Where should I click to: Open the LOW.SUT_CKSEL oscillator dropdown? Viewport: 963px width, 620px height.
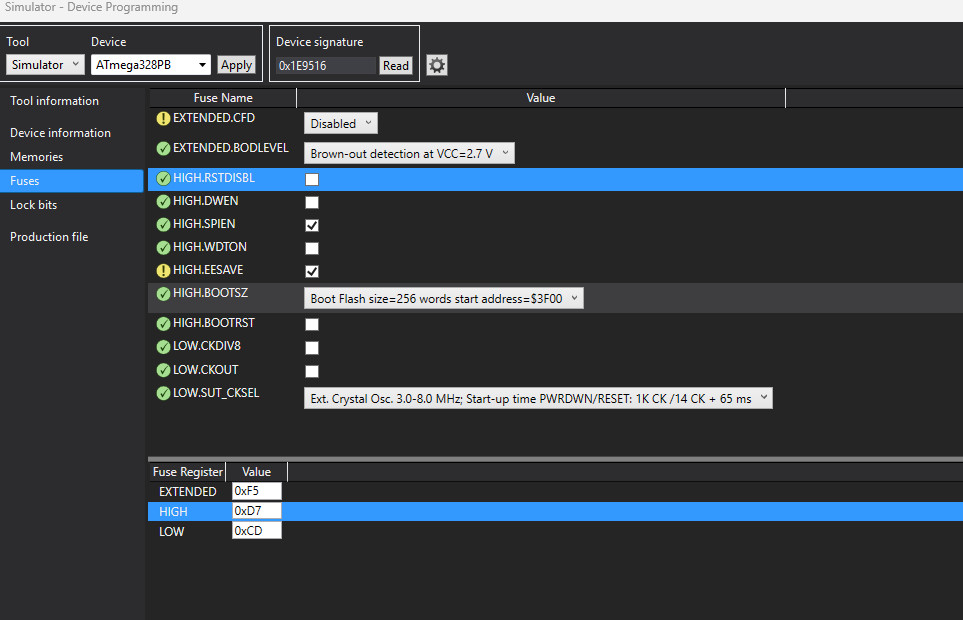point(538,398)
